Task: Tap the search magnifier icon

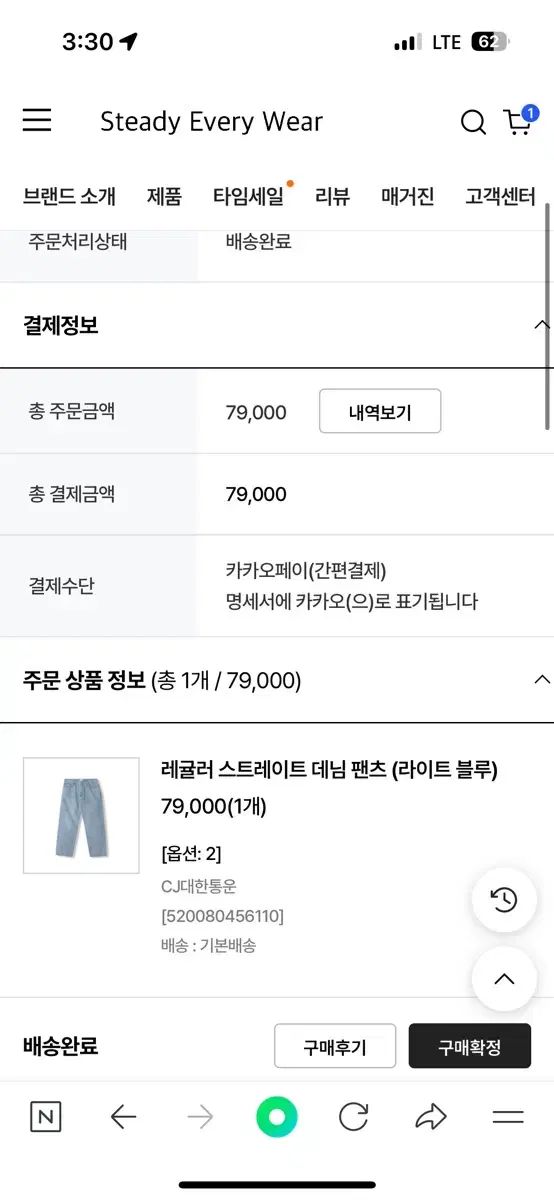Action: point(473,122)
